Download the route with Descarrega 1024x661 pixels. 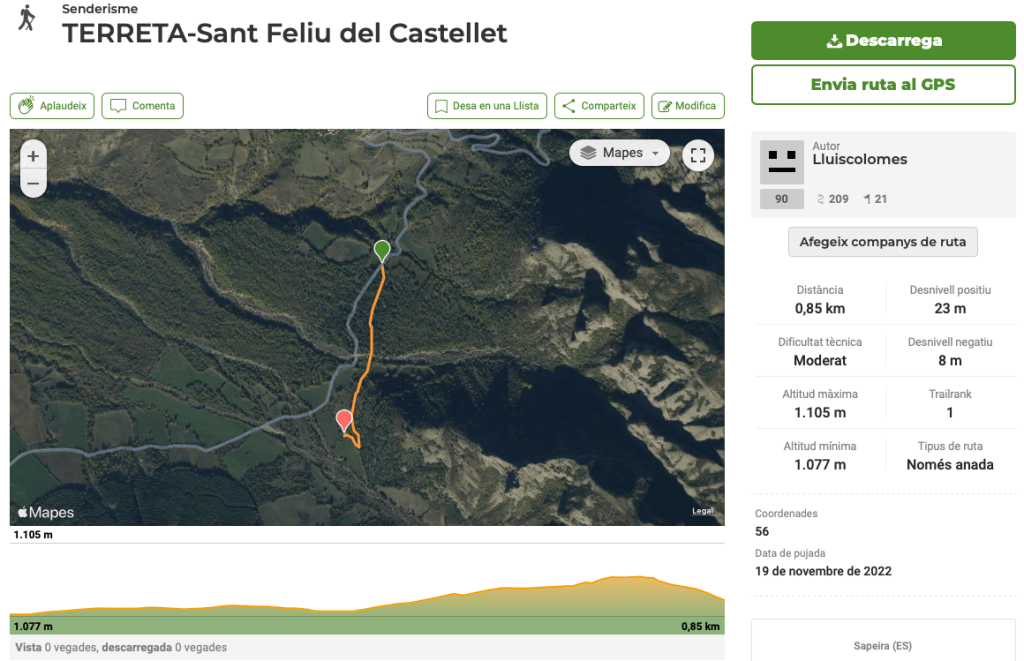coord(883,41)
